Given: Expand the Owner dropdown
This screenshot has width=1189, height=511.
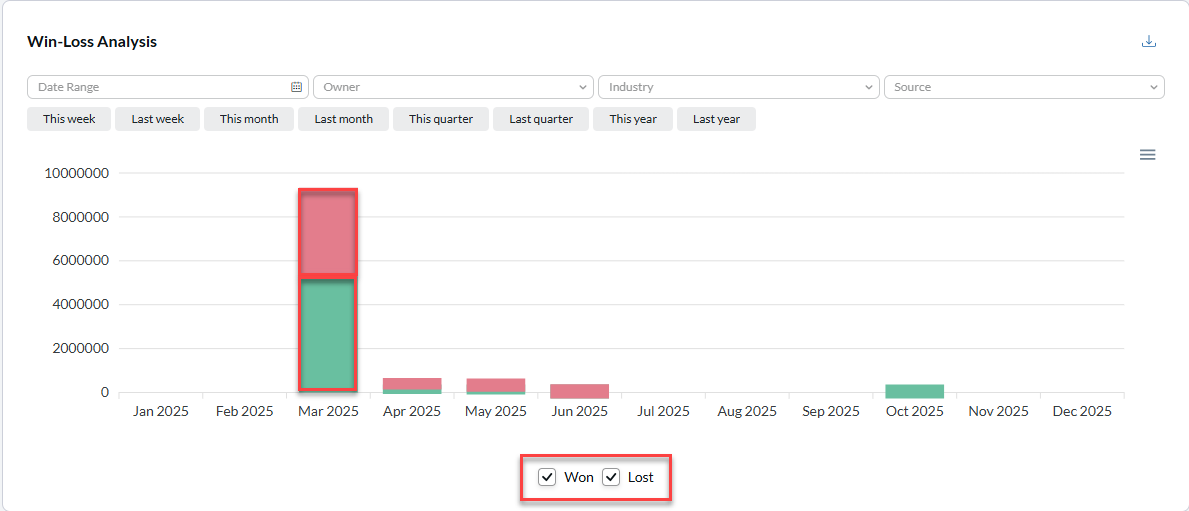Looking at the screenshot, I should tap(452, 87).
